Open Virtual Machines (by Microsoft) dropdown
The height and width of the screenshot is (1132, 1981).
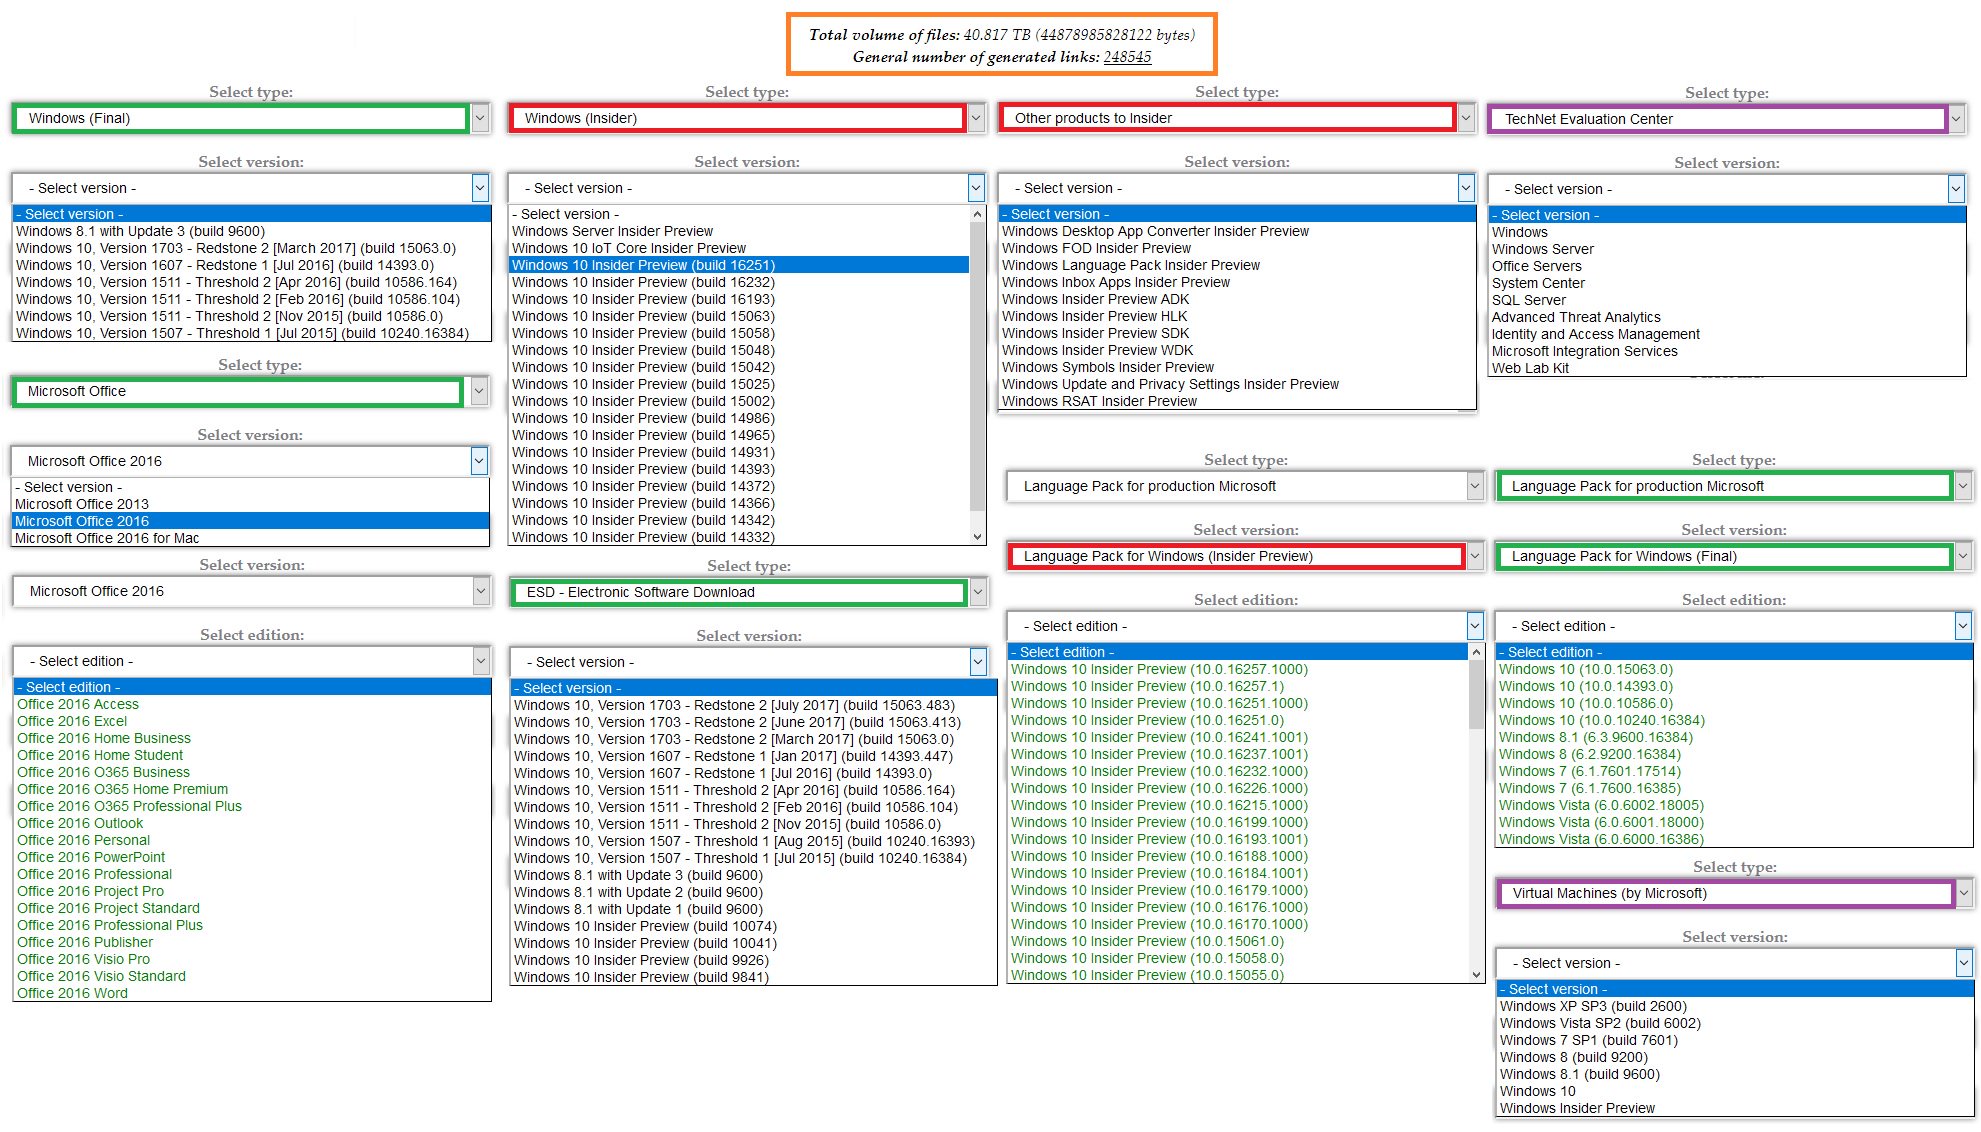[x=1735, y=893]
